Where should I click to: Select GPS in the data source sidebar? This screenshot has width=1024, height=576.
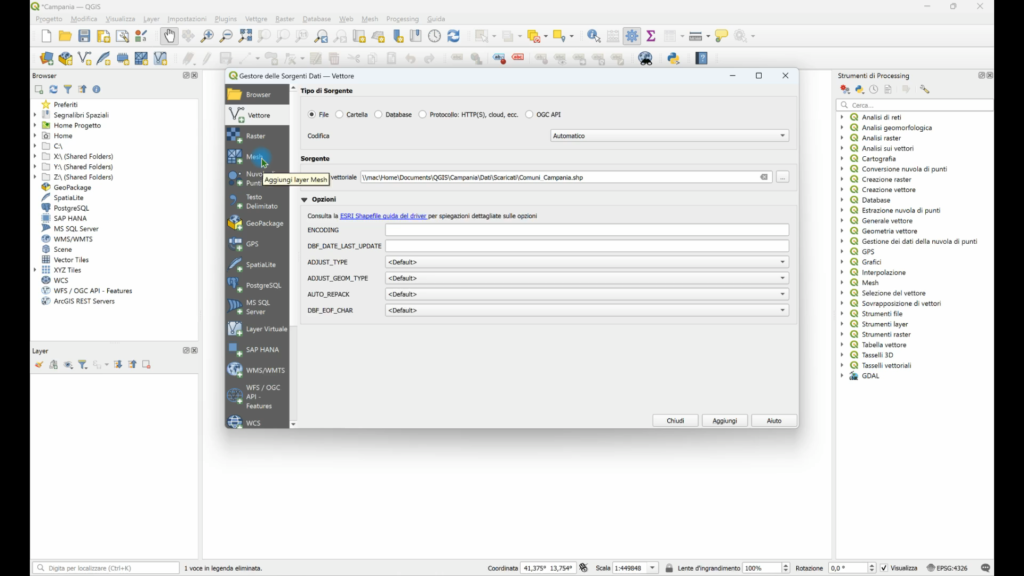257,244
